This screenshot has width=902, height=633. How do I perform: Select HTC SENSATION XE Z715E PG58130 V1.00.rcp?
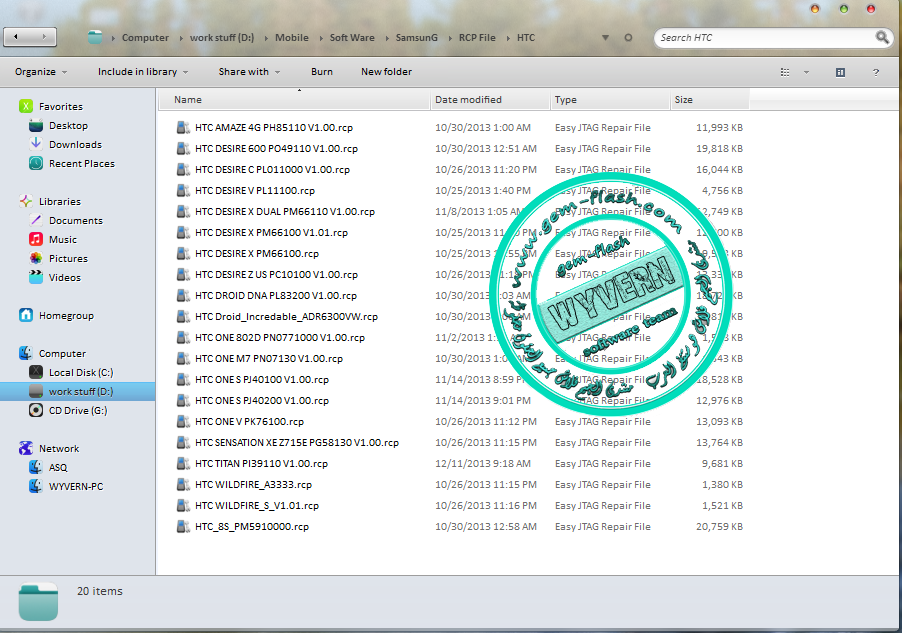pos(297,443)
